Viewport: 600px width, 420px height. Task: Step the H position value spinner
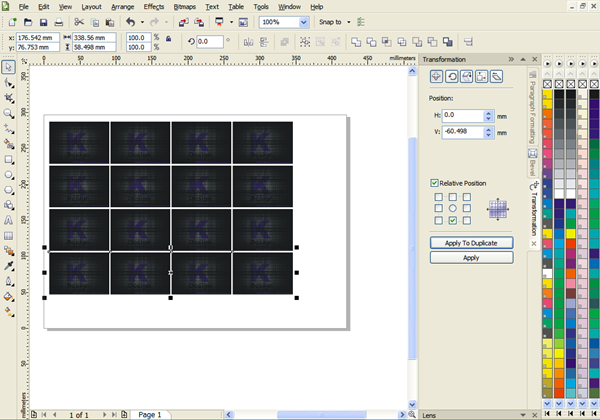tap(488, 116)
